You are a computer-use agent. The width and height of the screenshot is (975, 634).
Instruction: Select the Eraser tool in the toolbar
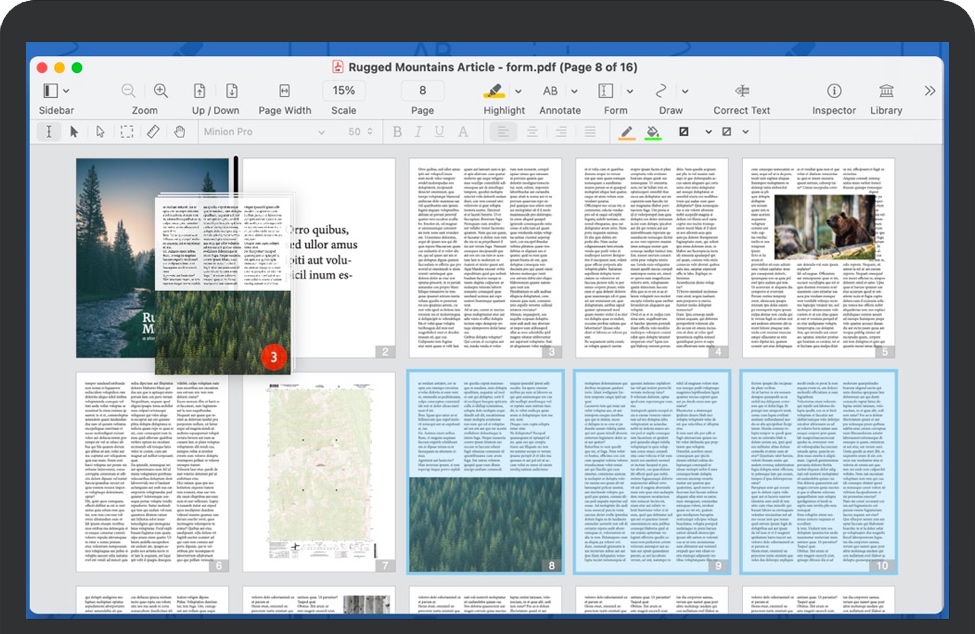(154, 132)
